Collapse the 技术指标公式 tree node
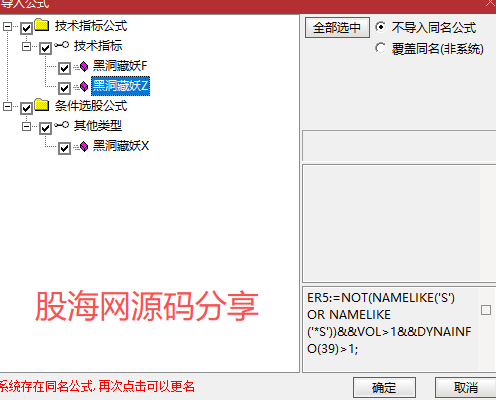 (x=7, y=27)
